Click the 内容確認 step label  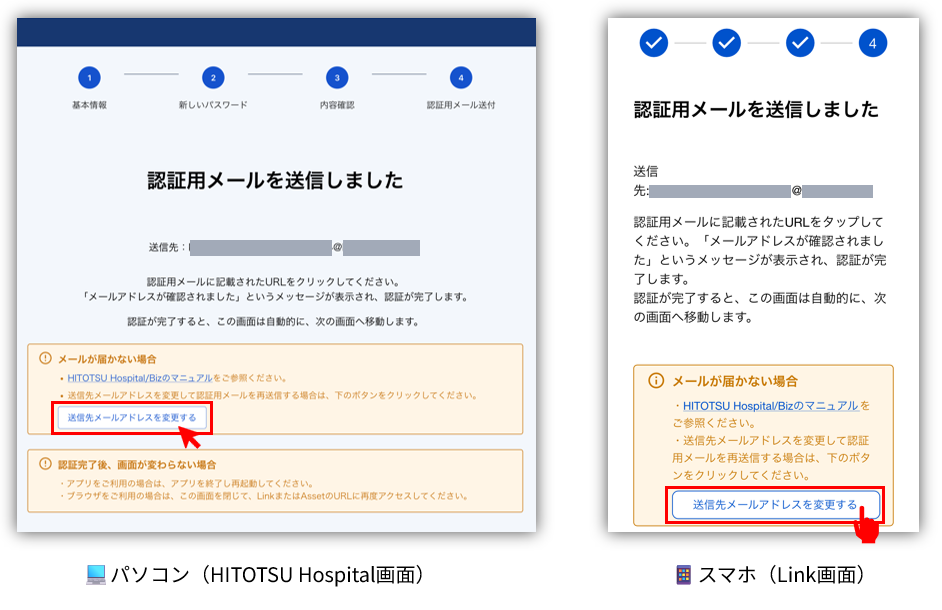pos(337,105)
